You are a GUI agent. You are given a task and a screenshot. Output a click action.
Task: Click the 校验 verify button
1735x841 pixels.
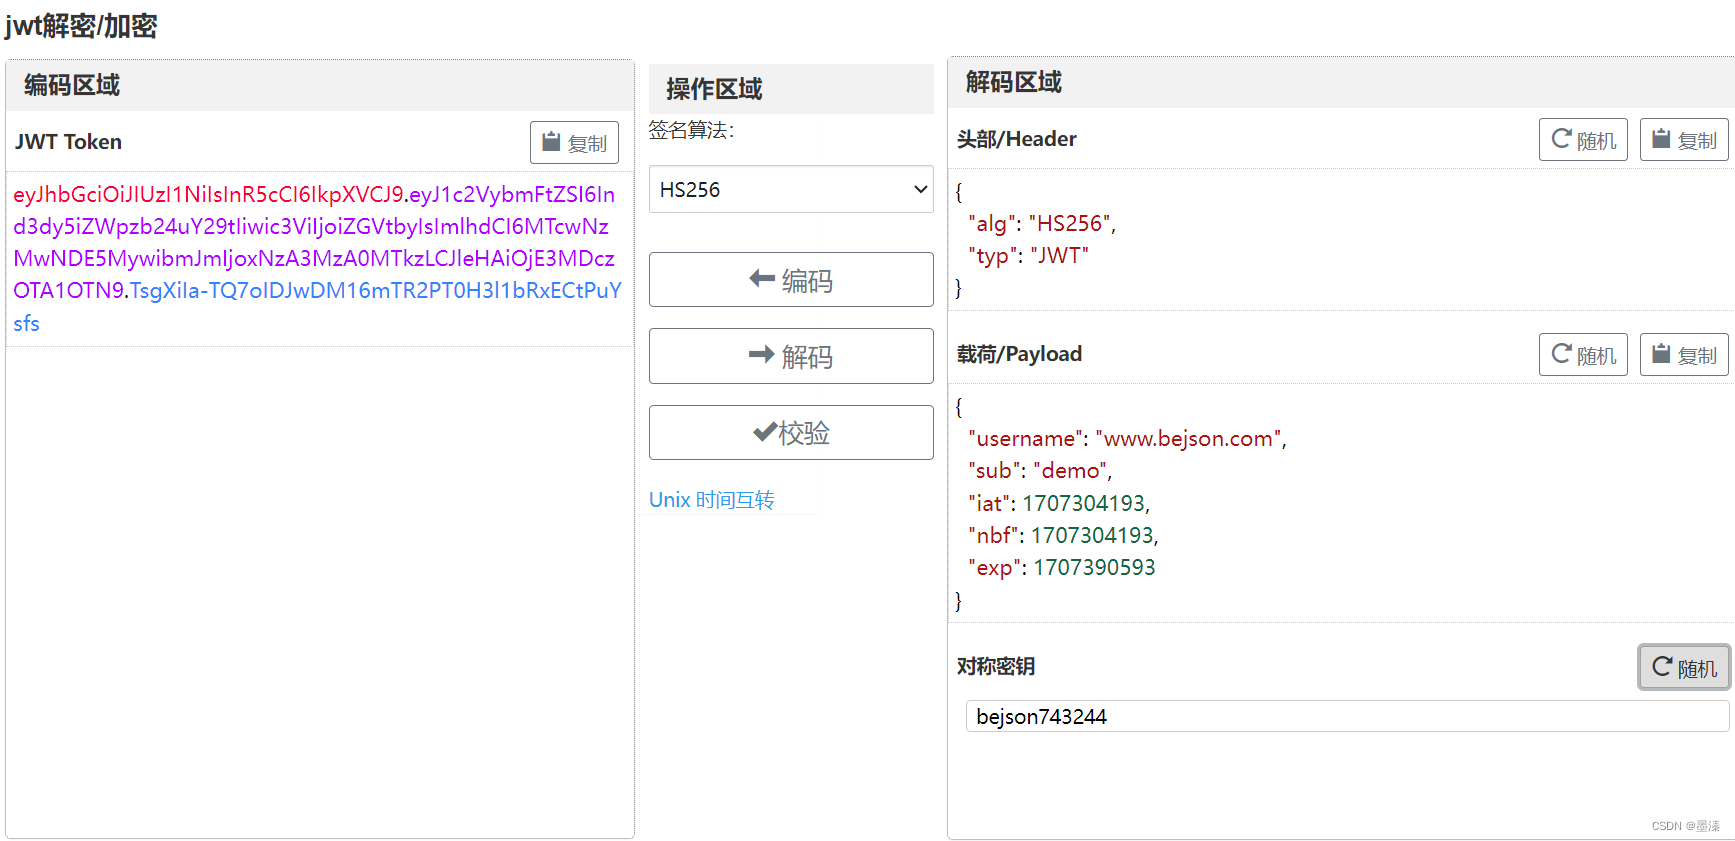(791, 433)
